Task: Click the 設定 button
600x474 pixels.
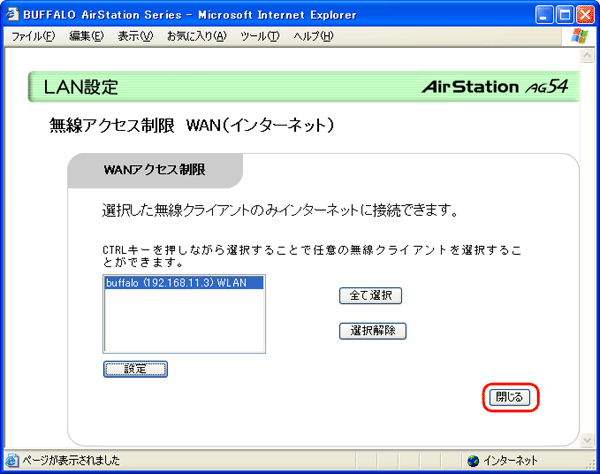Action: [135, 369]
